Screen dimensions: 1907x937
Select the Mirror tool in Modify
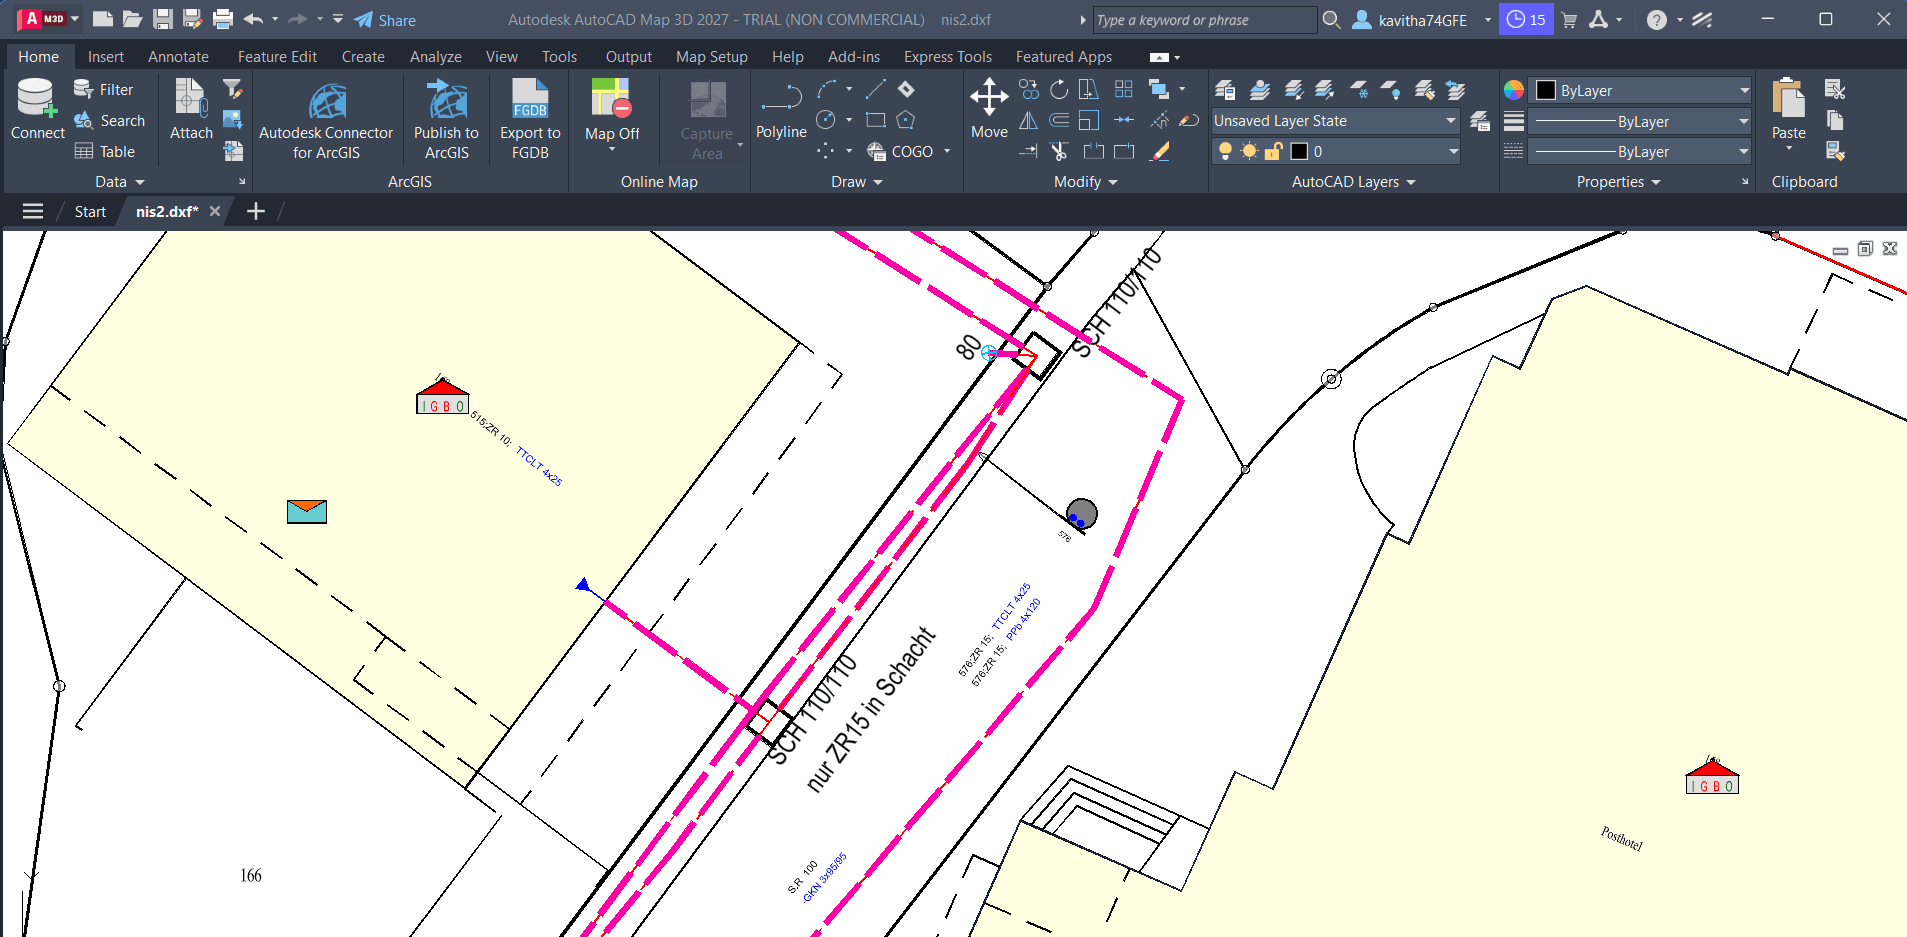tap(1028, 121)
